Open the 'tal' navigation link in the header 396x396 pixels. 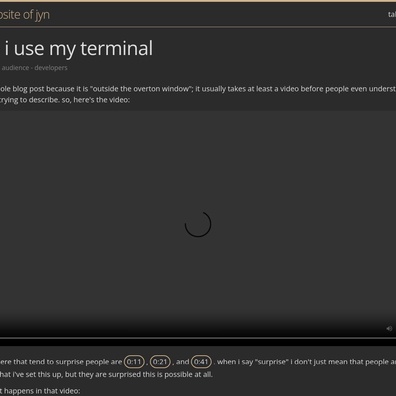click(392, 14)
